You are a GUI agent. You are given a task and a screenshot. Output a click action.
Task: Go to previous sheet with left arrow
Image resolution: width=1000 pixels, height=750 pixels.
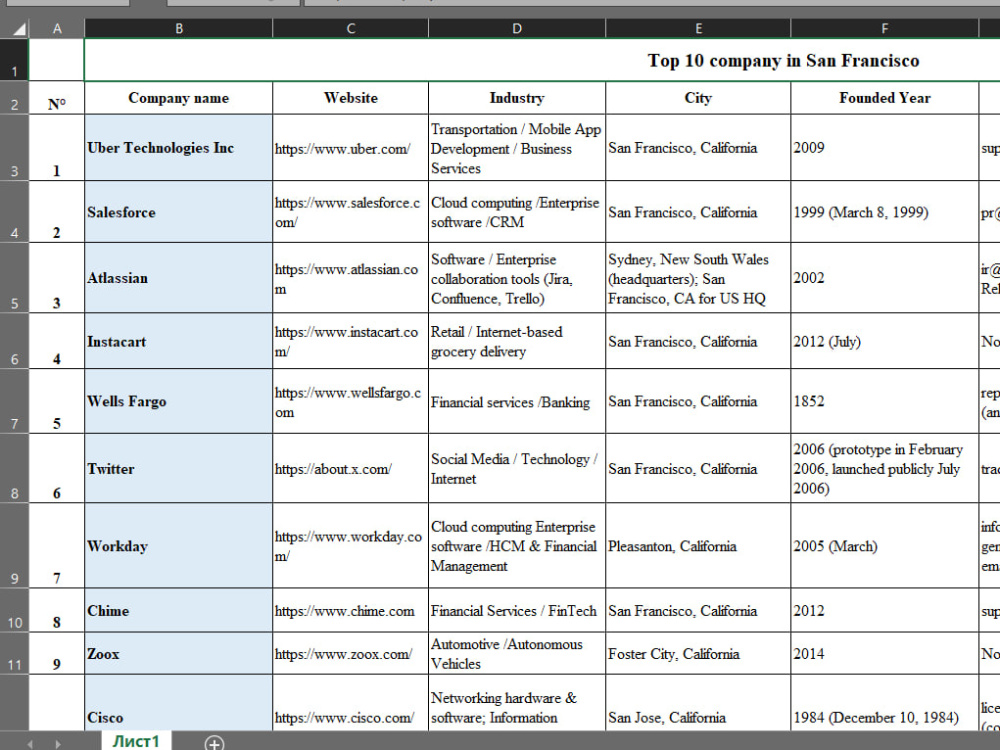click(x=30, y=744)
